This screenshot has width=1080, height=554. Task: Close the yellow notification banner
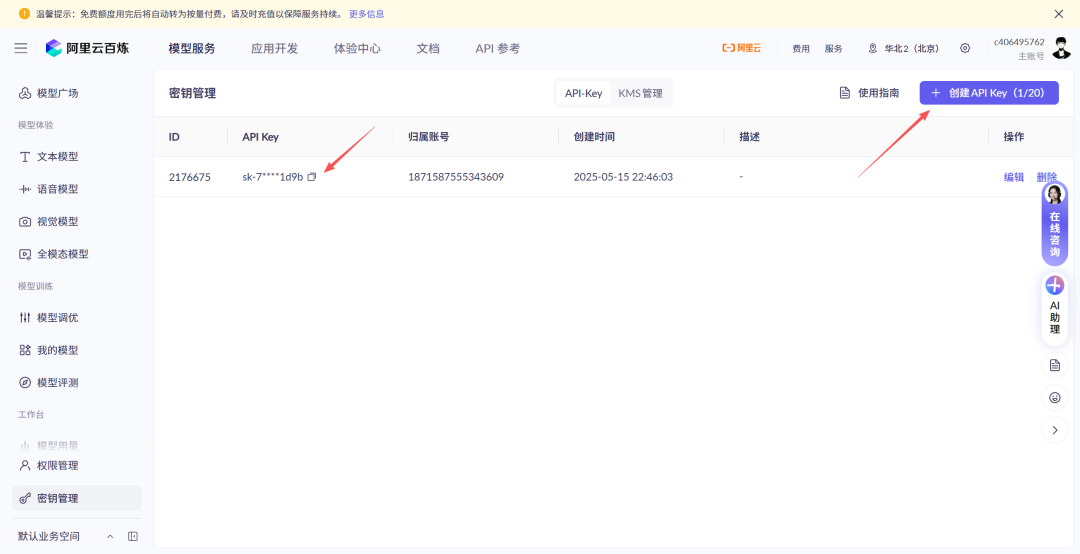(1059, 14)
